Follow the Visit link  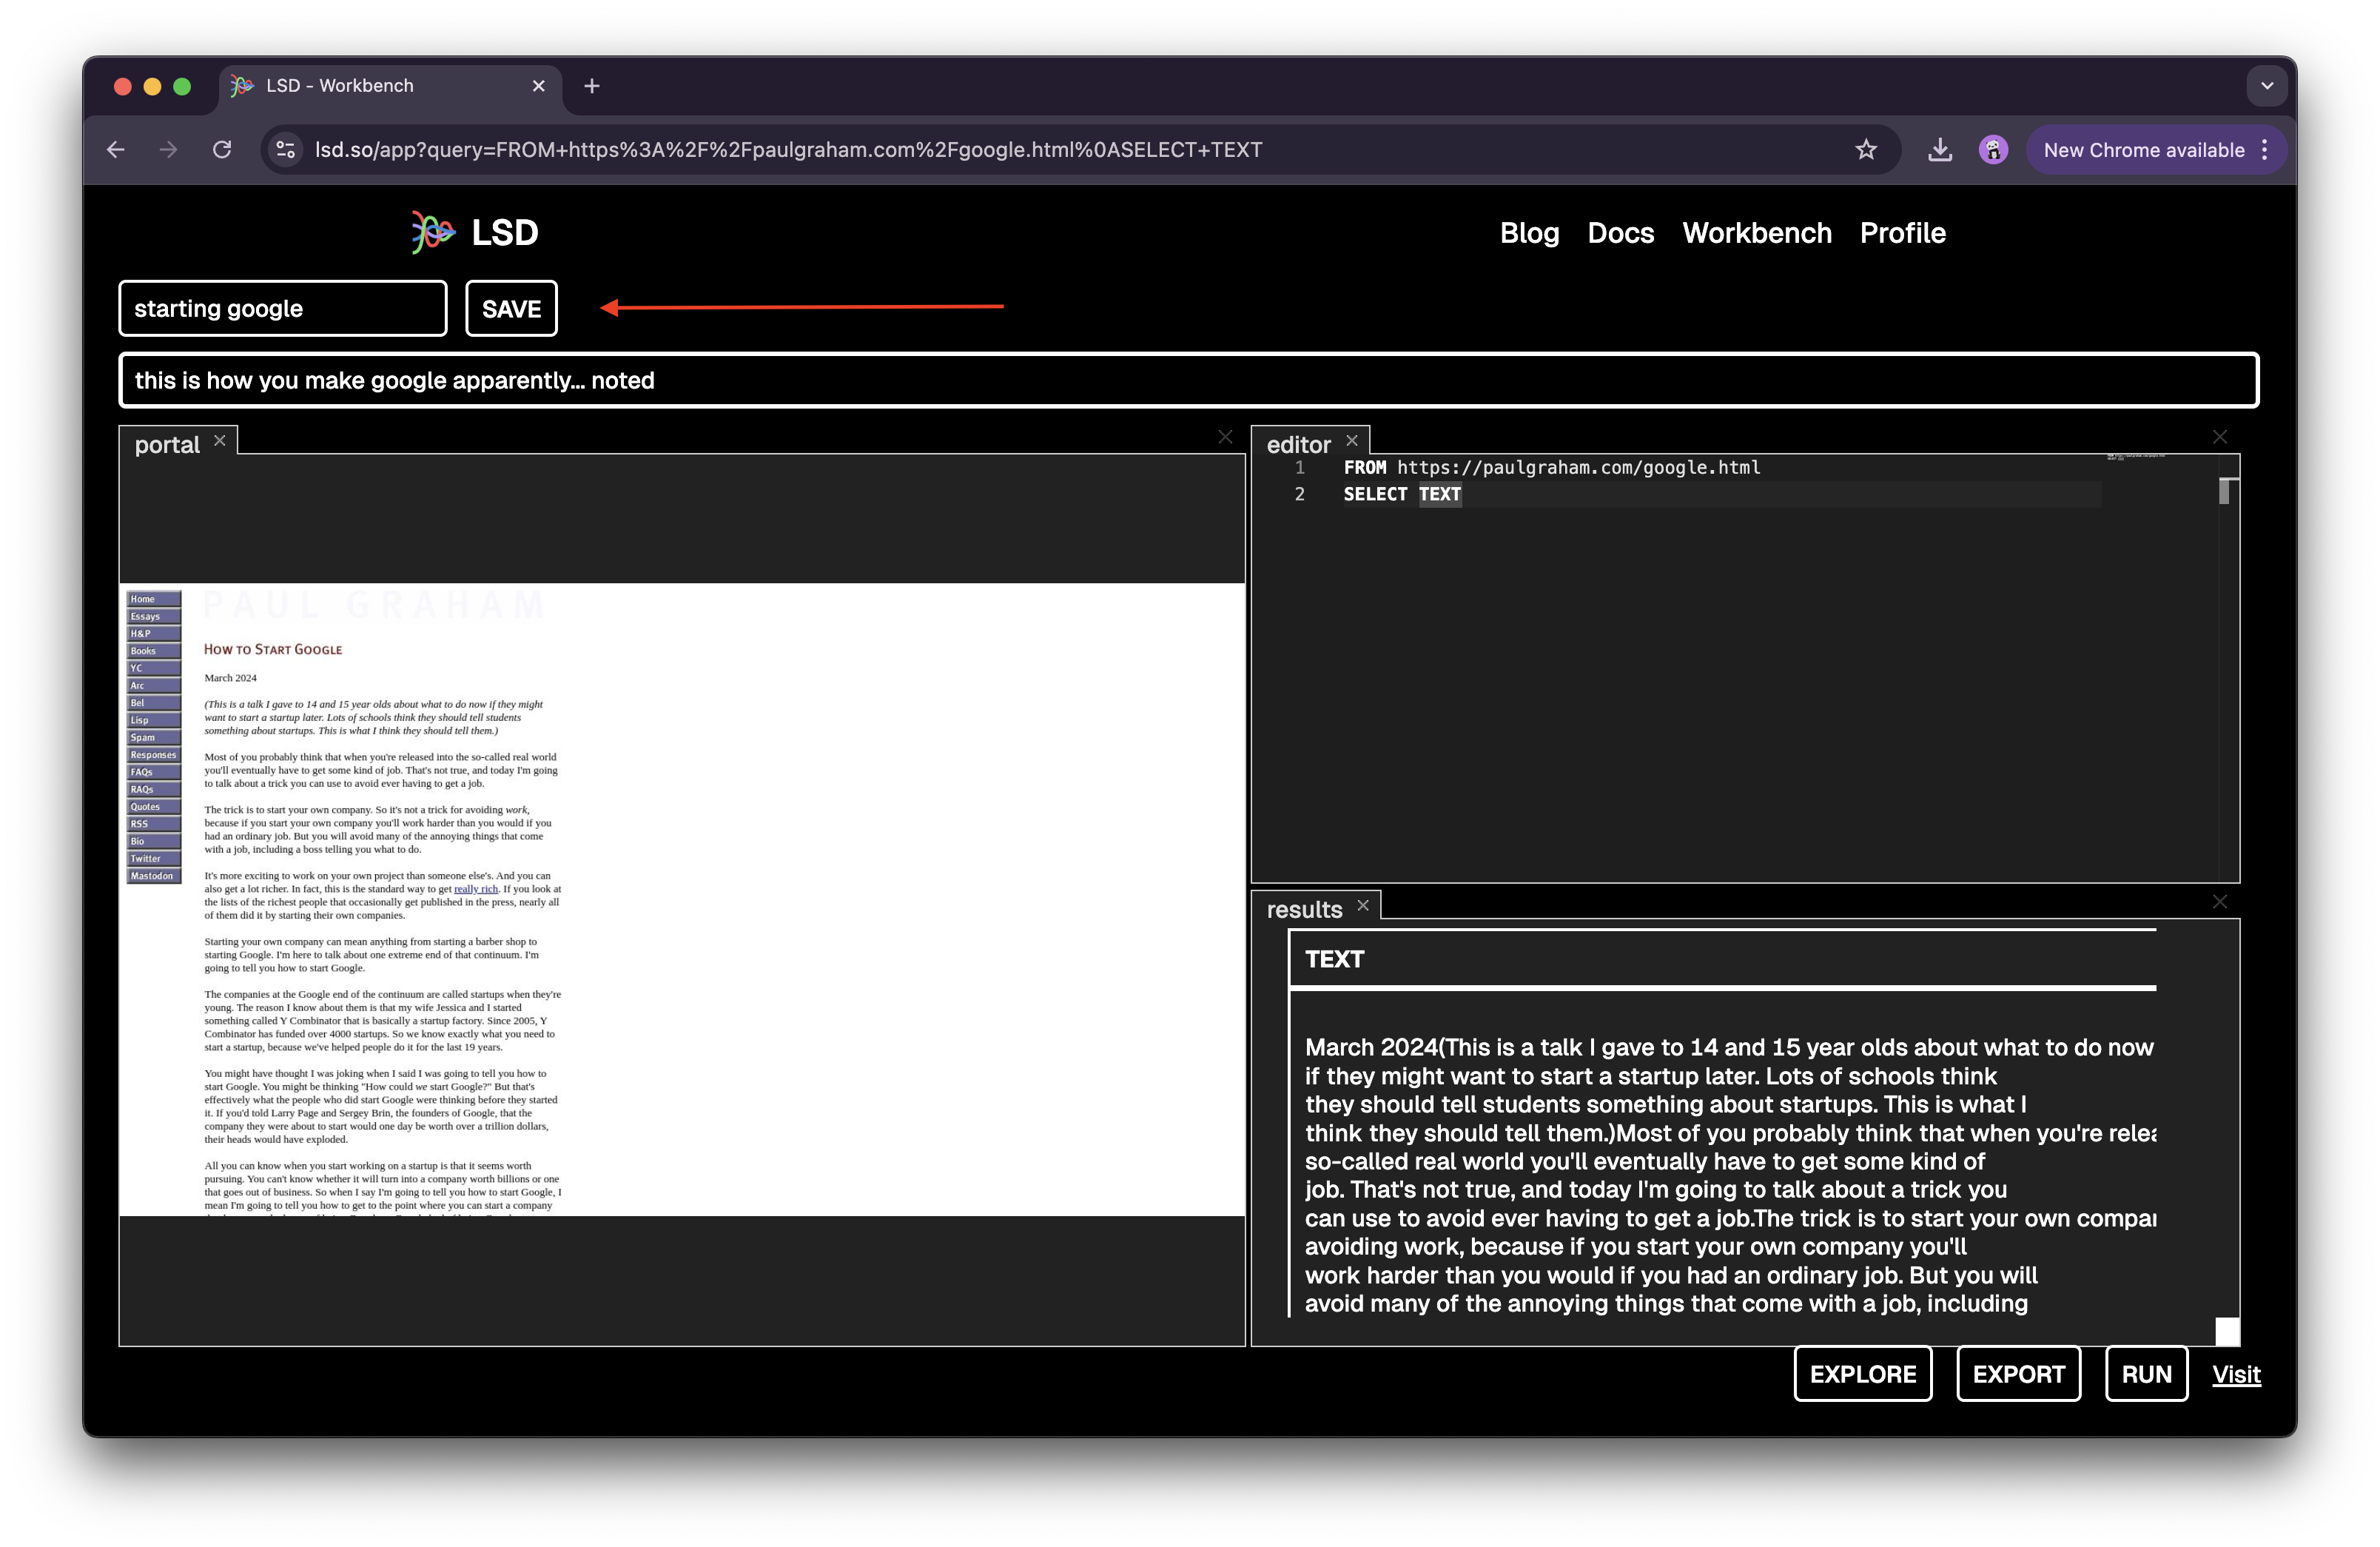click(x=2236, y=1375)
